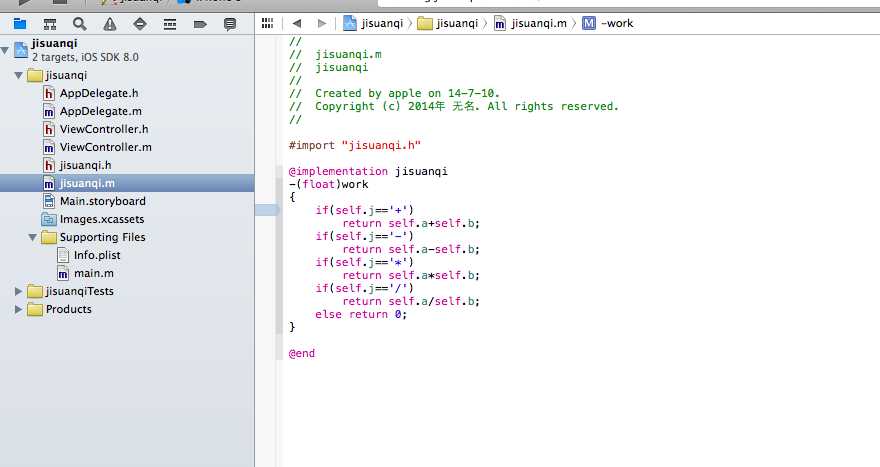Click the #import "jisuanqi.h" line

point(355,145)
